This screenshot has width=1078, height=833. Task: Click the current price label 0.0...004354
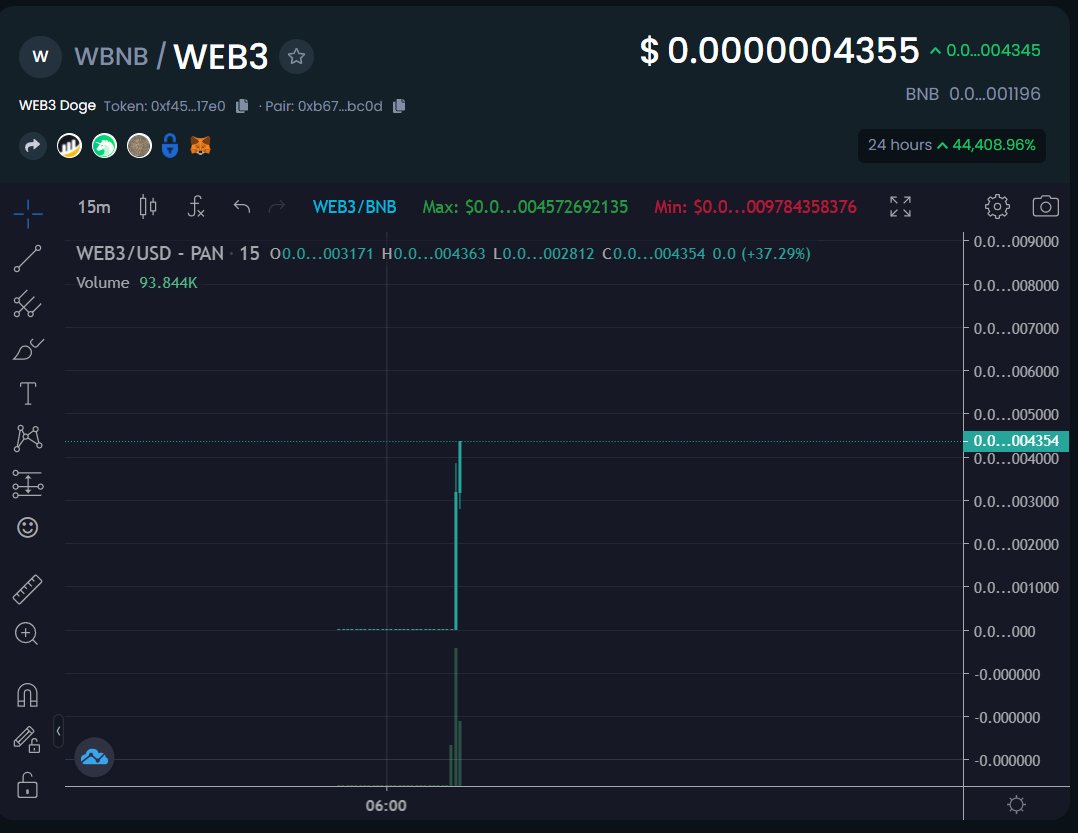[1016, 441]
